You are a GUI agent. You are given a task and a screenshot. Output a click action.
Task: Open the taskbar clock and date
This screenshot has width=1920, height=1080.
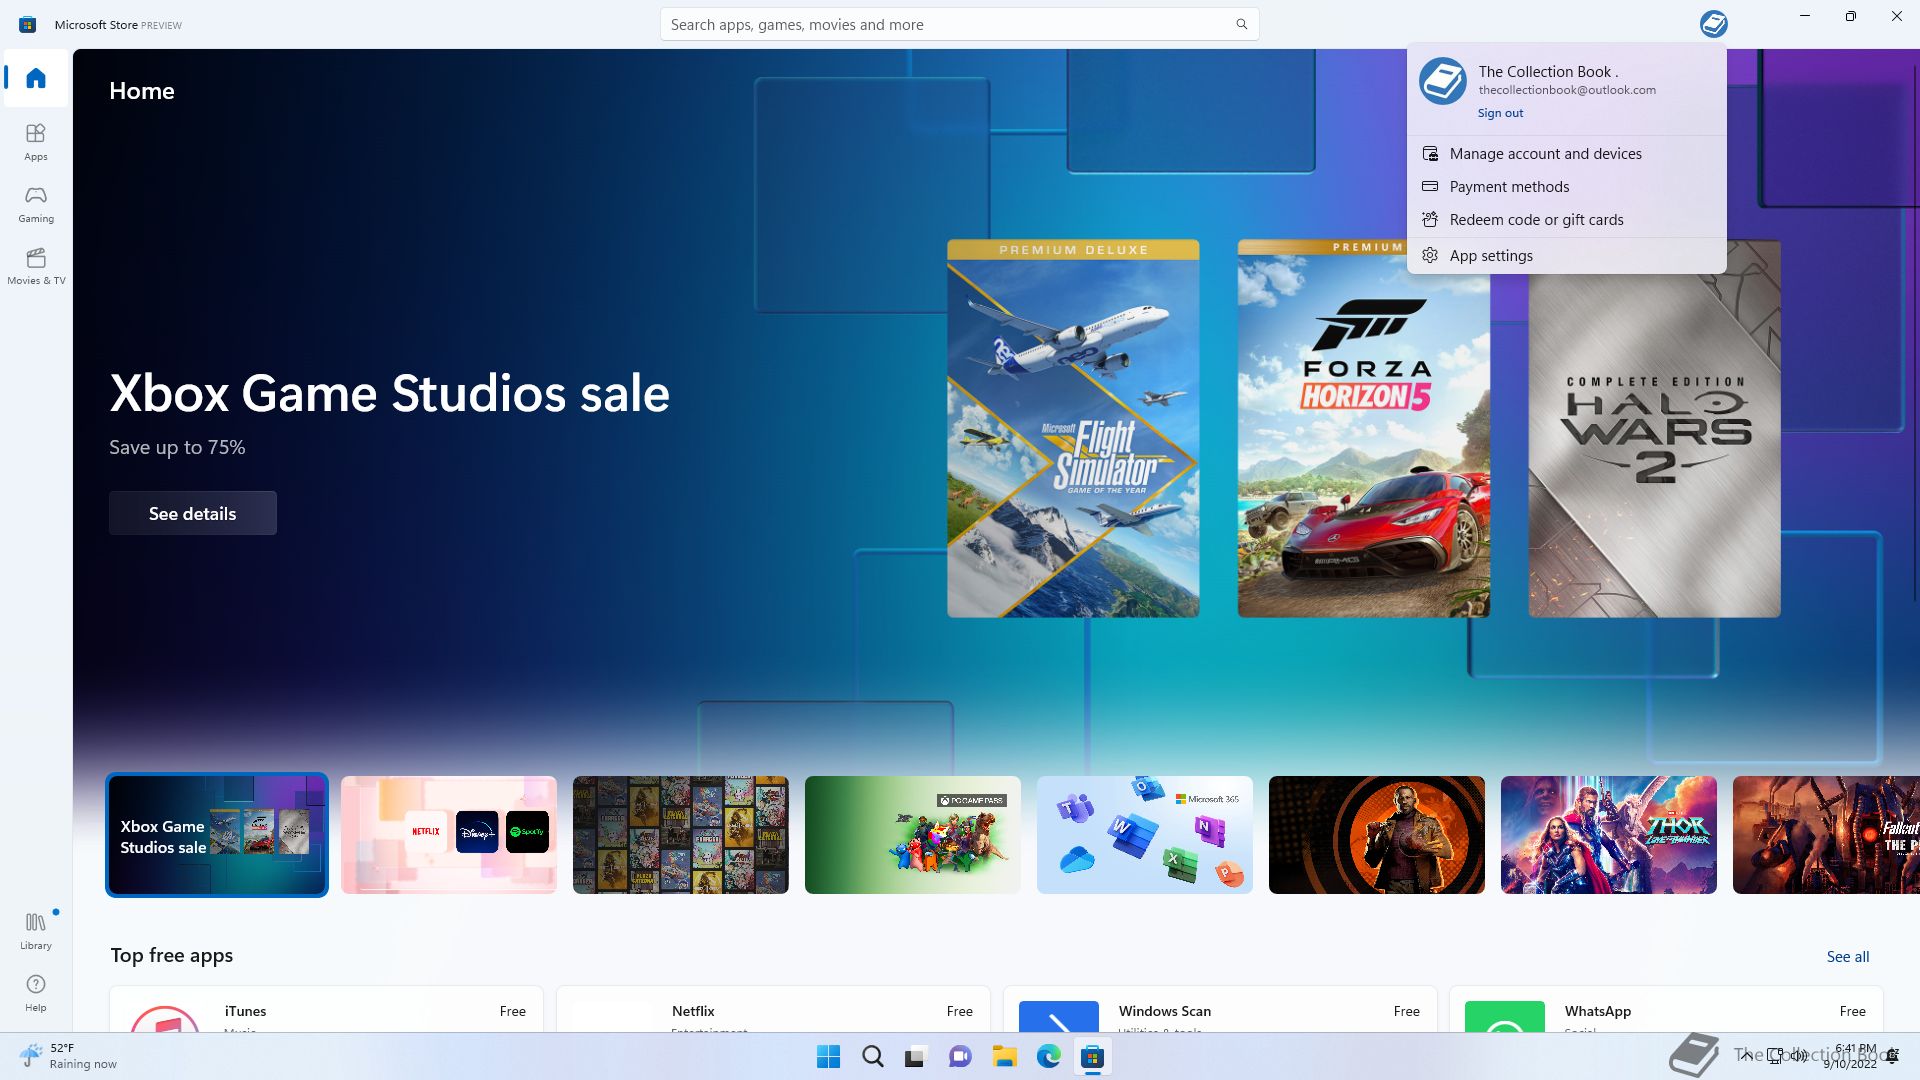[1852, 1056]
